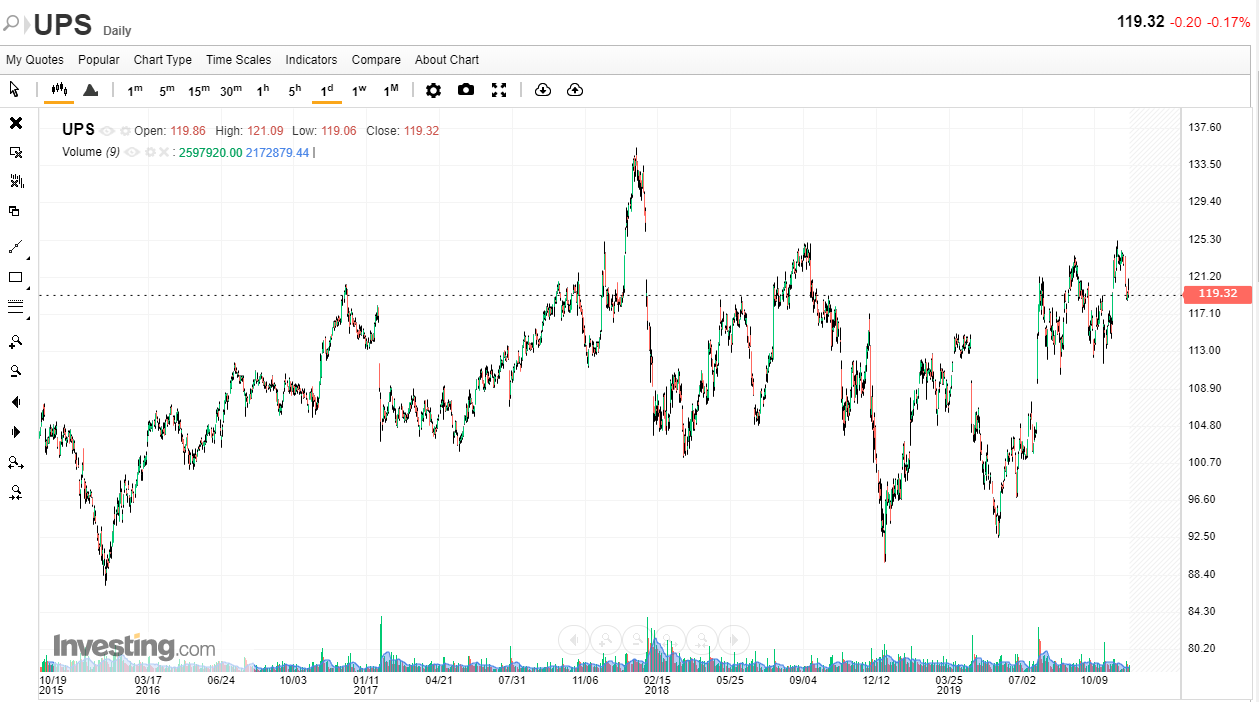The width and height of the screenshot is (1259, 702).
Task: Click the UPS ticker title text
Action: point(63,24)
